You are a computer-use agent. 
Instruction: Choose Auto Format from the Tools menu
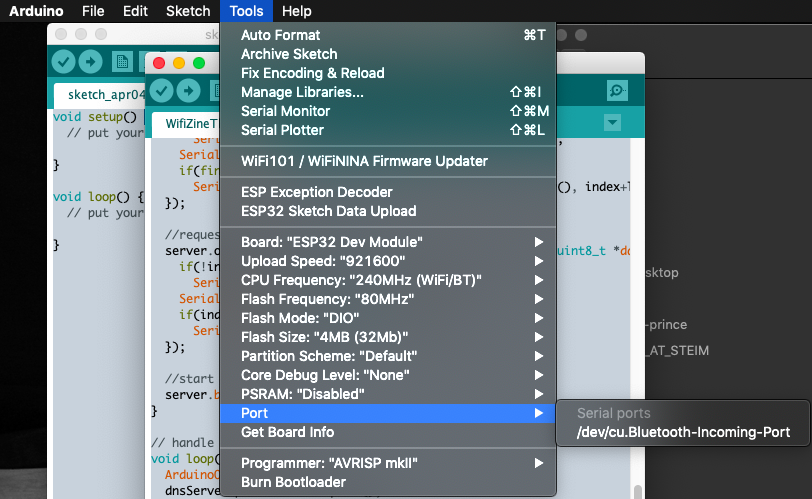coord(280,35)
